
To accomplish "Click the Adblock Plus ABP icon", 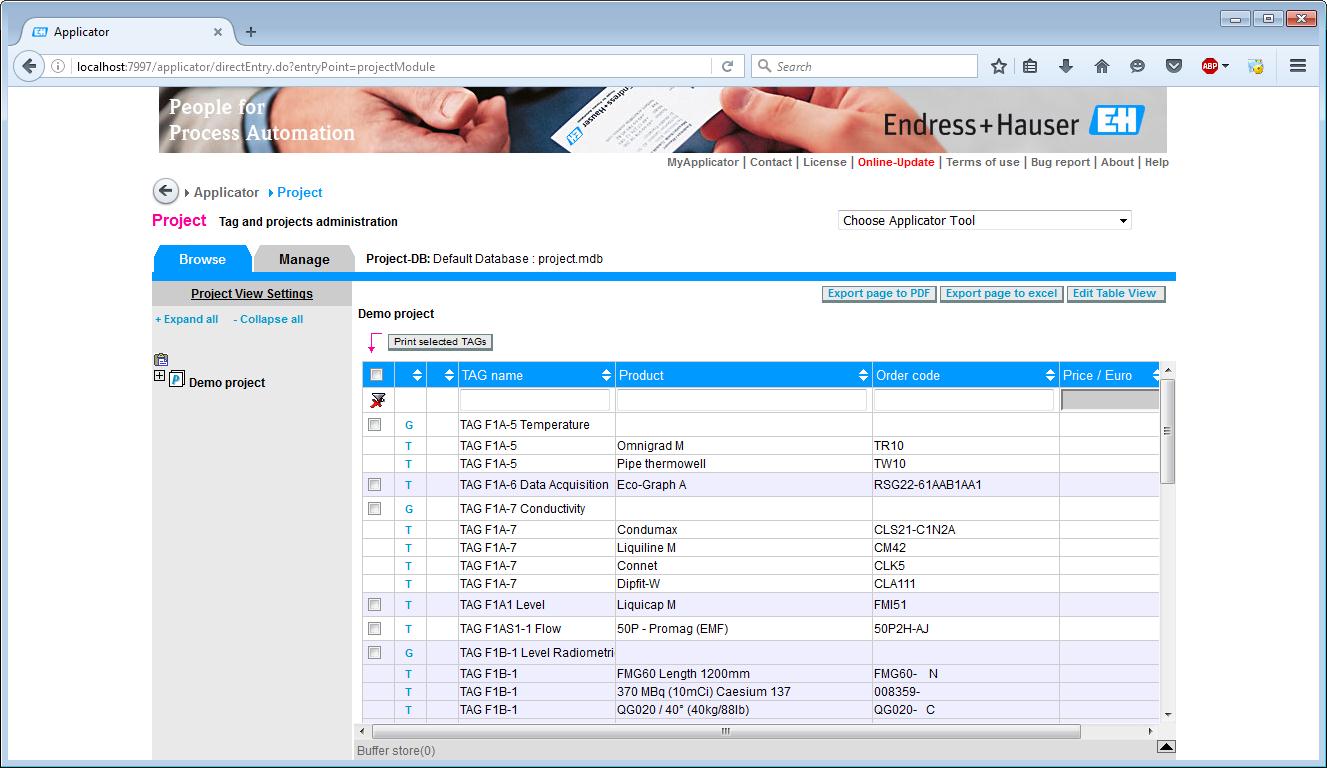I will [x=1209, y=66].
